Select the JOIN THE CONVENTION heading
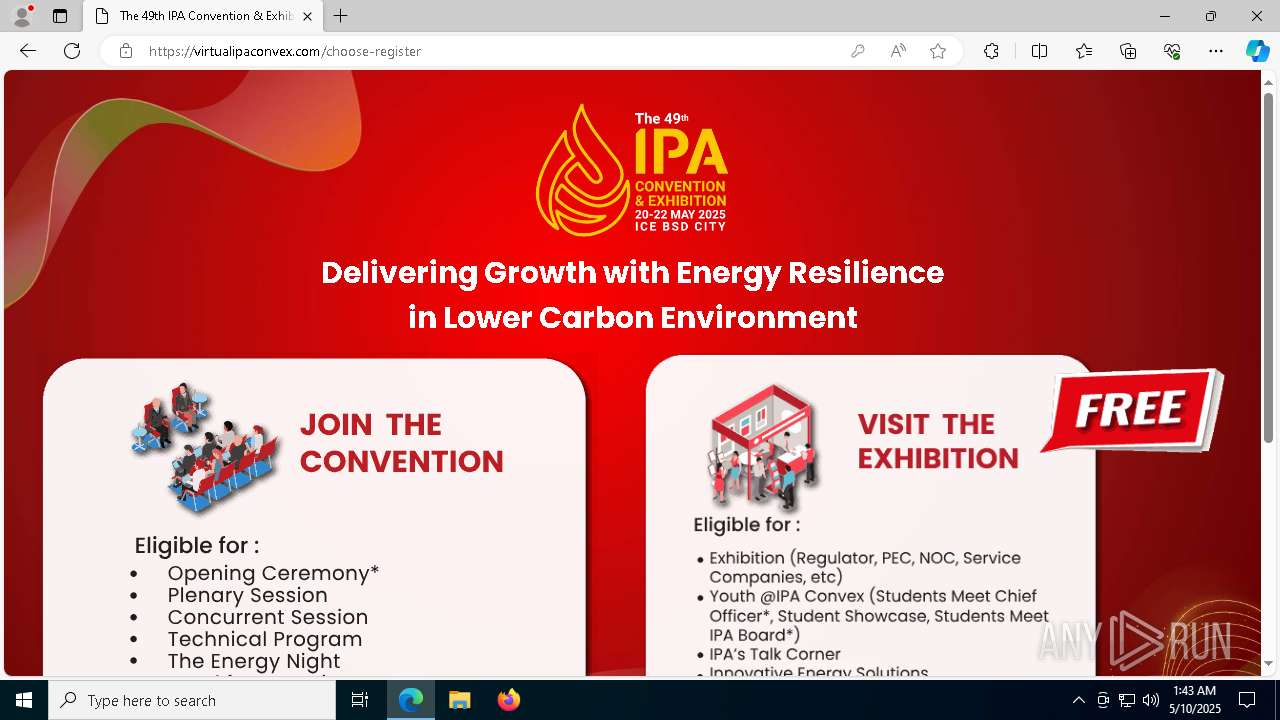Image resolution: width=1280 pixels, height=720 pixels. [x=401, y=443]
